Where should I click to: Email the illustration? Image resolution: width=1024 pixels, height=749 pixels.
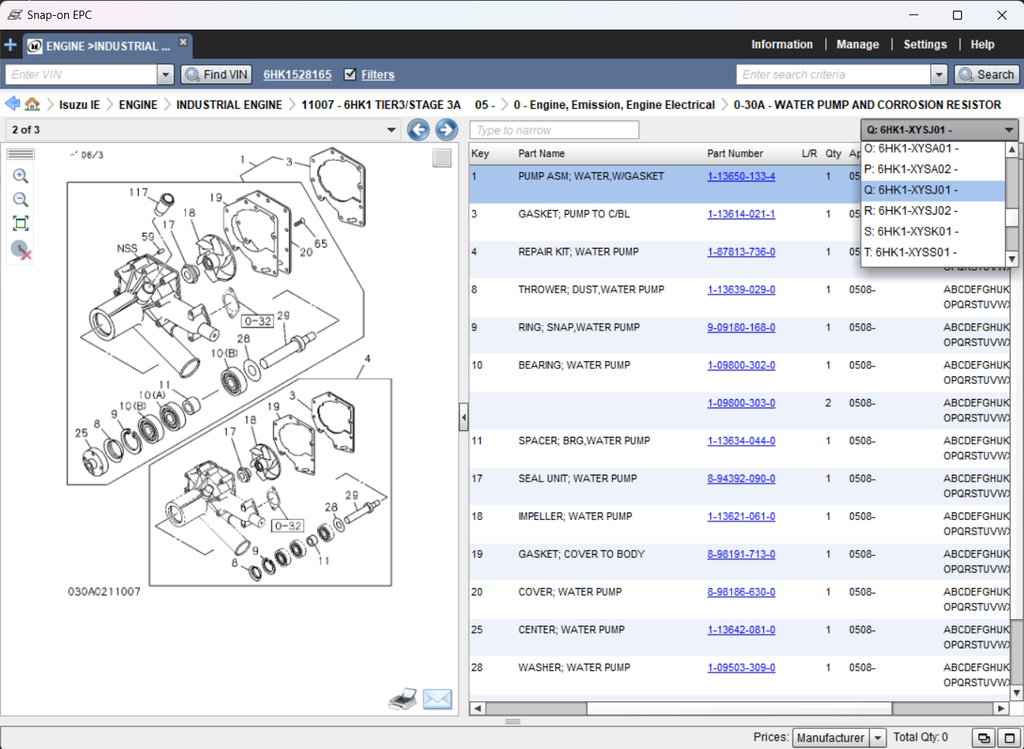[437, 699]
